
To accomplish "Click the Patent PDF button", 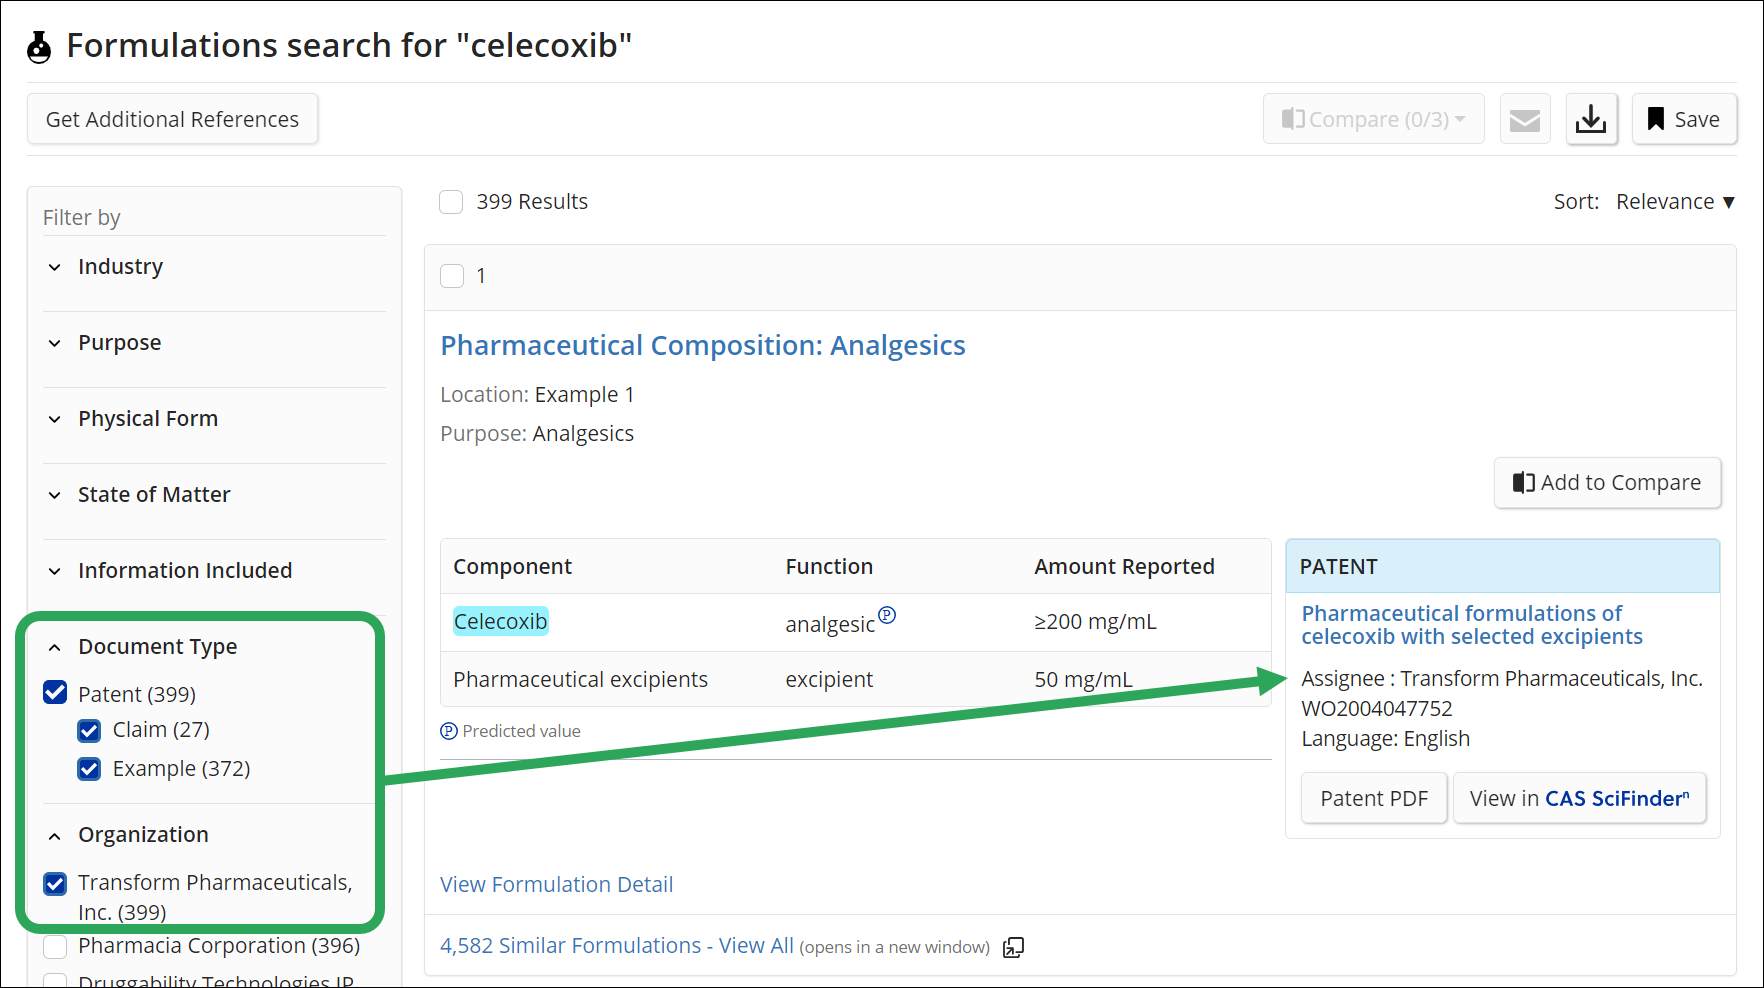I will click(x=1374, y=798).
